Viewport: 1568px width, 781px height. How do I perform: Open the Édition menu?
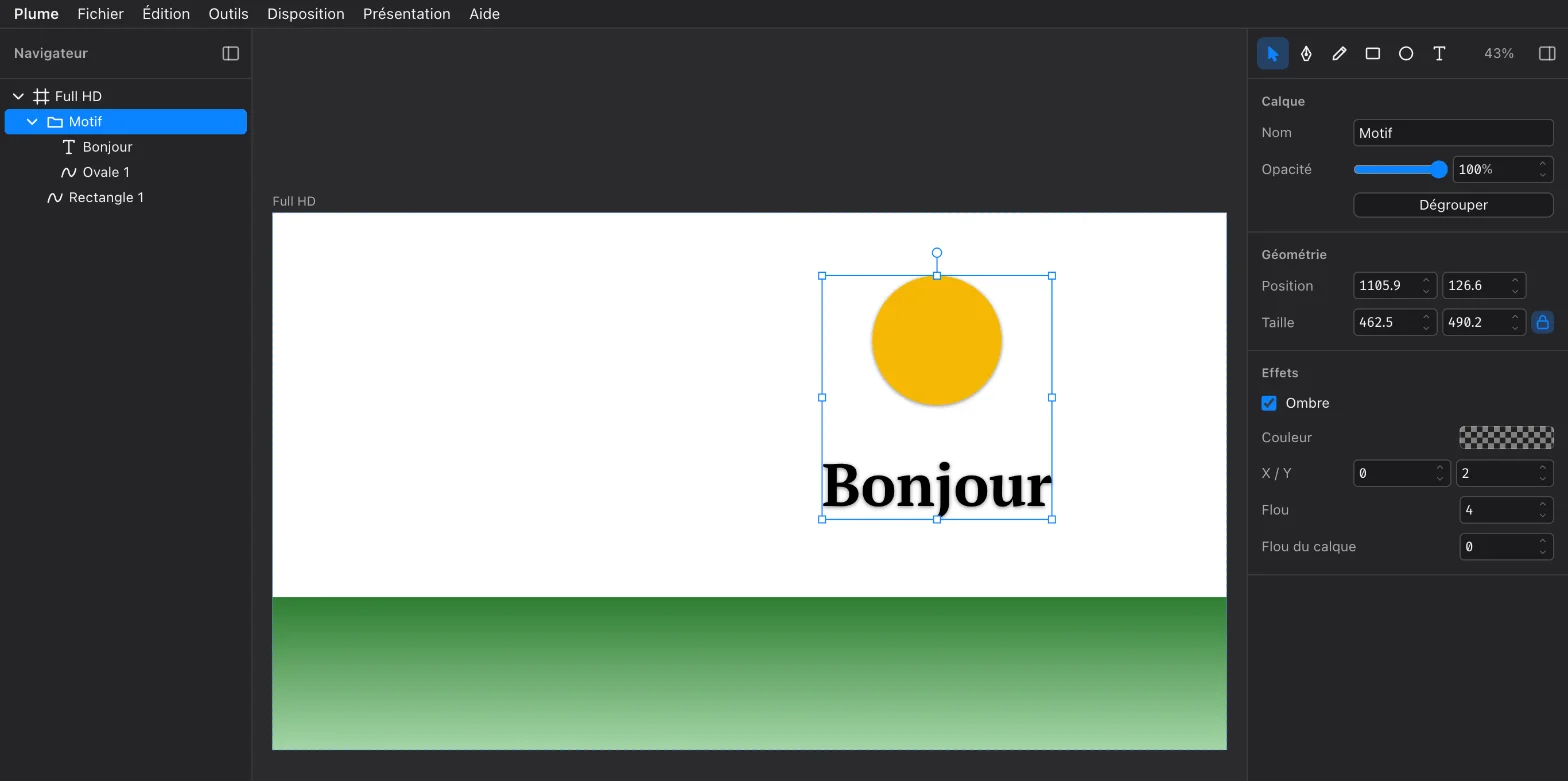click(166, 14)
